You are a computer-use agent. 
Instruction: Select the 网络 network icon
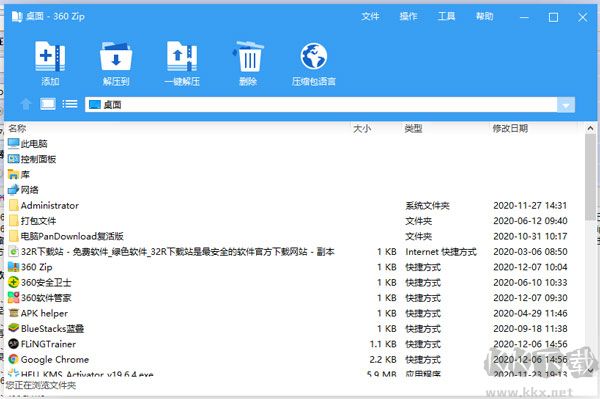click(x=13, y=189)
